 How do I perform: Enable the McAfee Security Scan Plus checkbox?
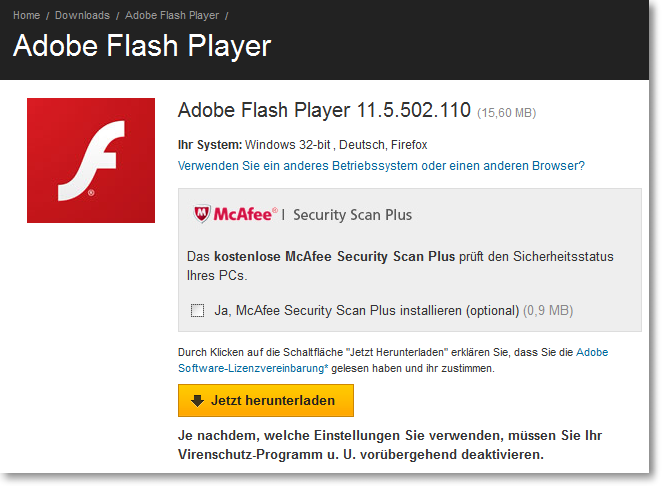tap(197, 310)
